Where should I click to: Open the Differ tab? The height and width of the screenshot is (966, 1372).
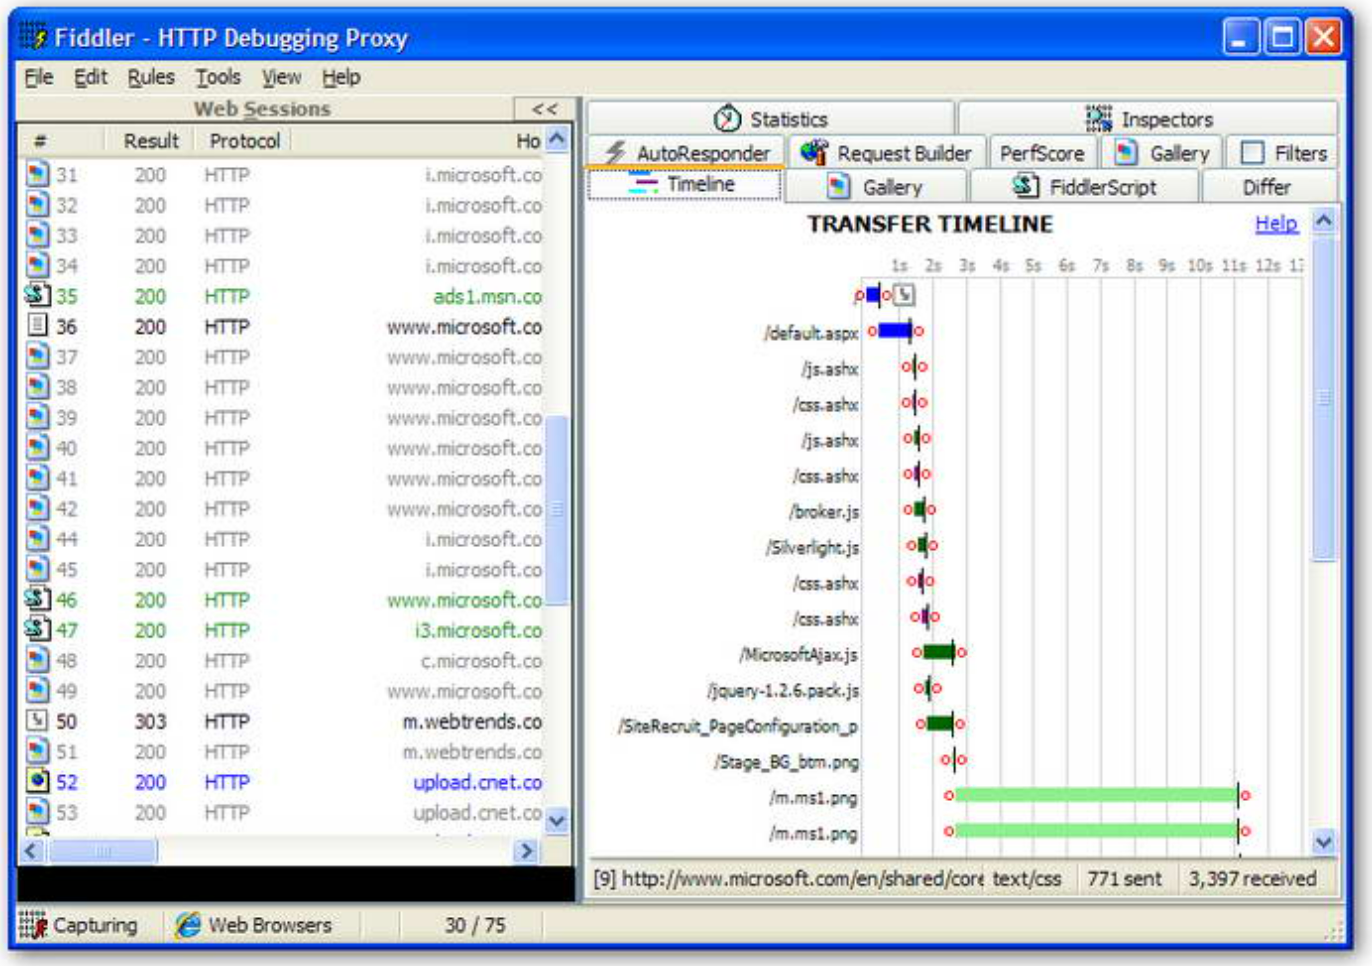coord(1267,187)
